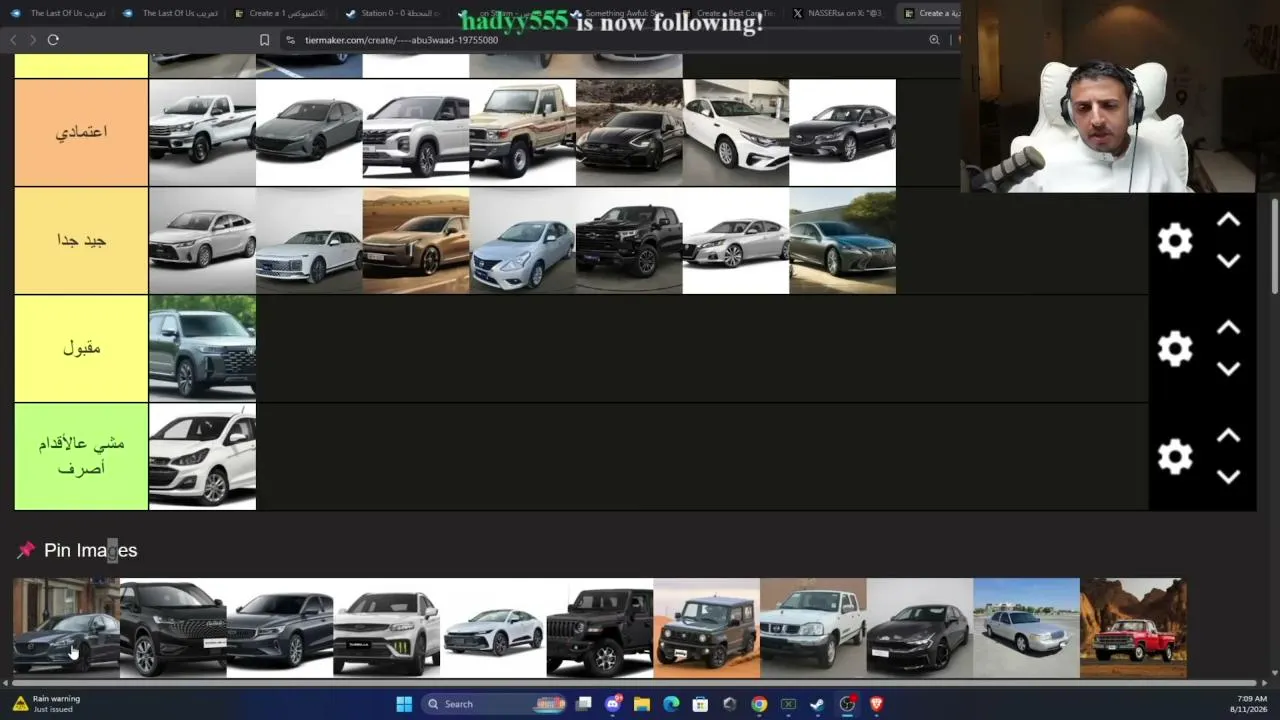
Task: Move the جيد جدا tier row down
Action: coord(1228,261)
